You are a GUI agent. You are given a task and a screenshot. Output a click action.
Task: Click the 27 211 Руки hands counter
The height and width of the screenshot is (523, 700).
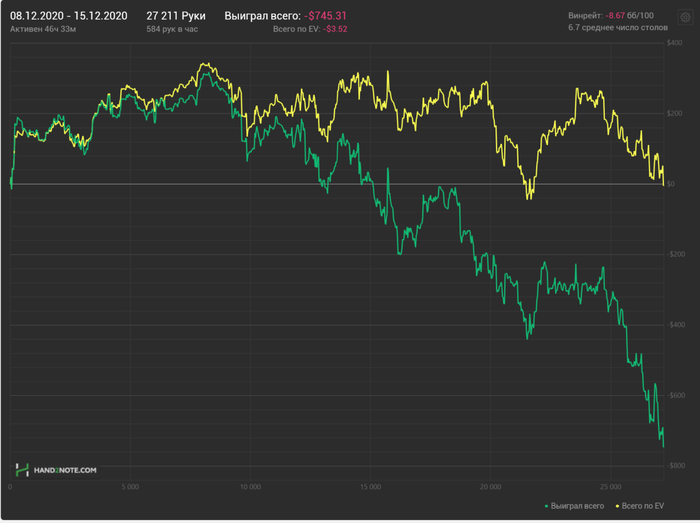tap(176, 16)
